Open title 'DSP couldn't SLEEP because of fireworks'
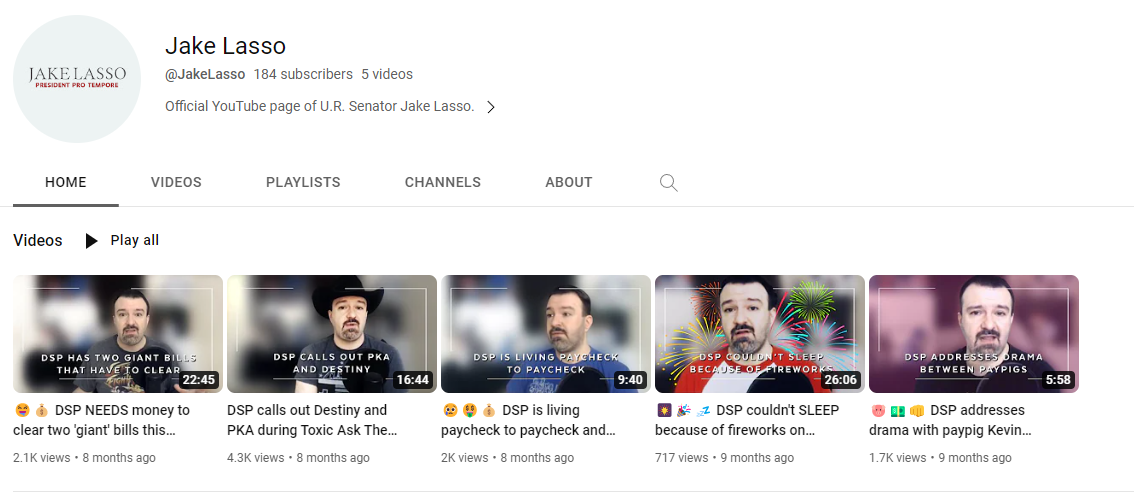Viewport: 1134px width, 496px height. (747, 420)
